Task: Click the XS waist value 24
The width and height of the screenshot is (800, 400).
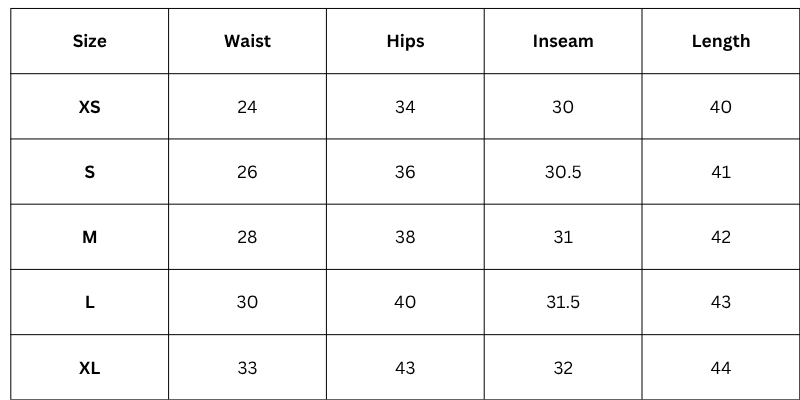Action: (x=247, y=107)
